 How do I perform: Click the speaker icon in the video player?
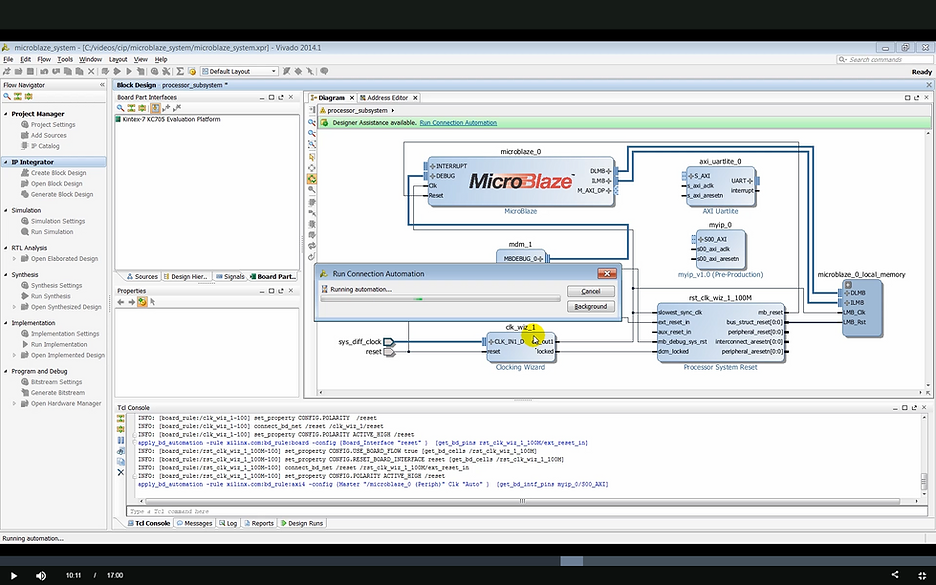40,575
